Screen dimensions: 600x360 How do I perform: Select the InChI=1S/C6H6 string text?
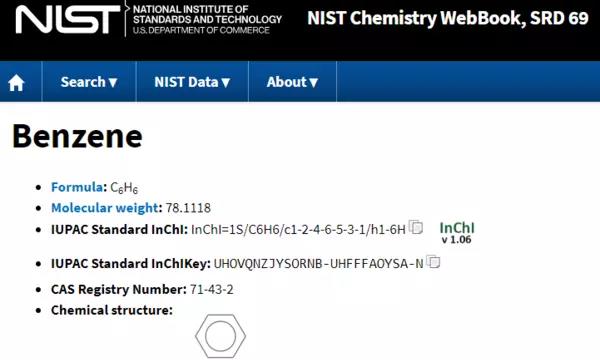[298, 230]
